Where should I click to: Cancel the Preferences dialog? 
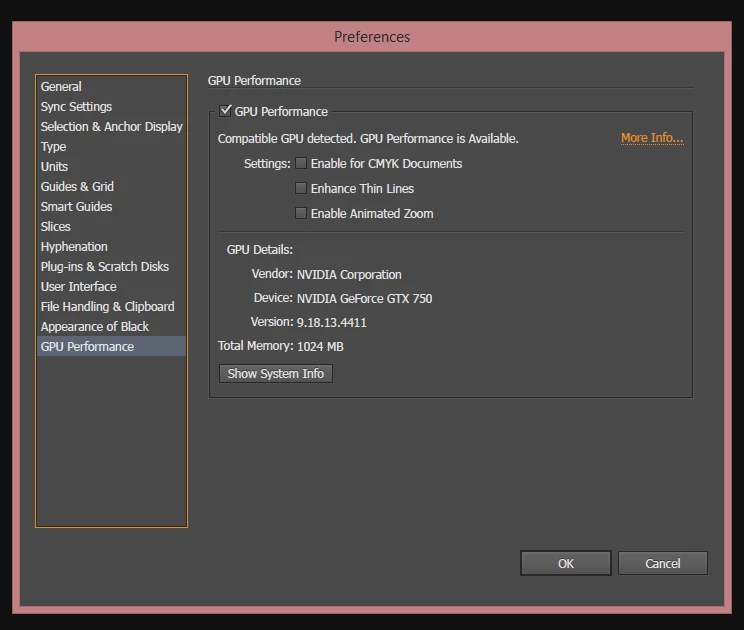pos(662,563)
